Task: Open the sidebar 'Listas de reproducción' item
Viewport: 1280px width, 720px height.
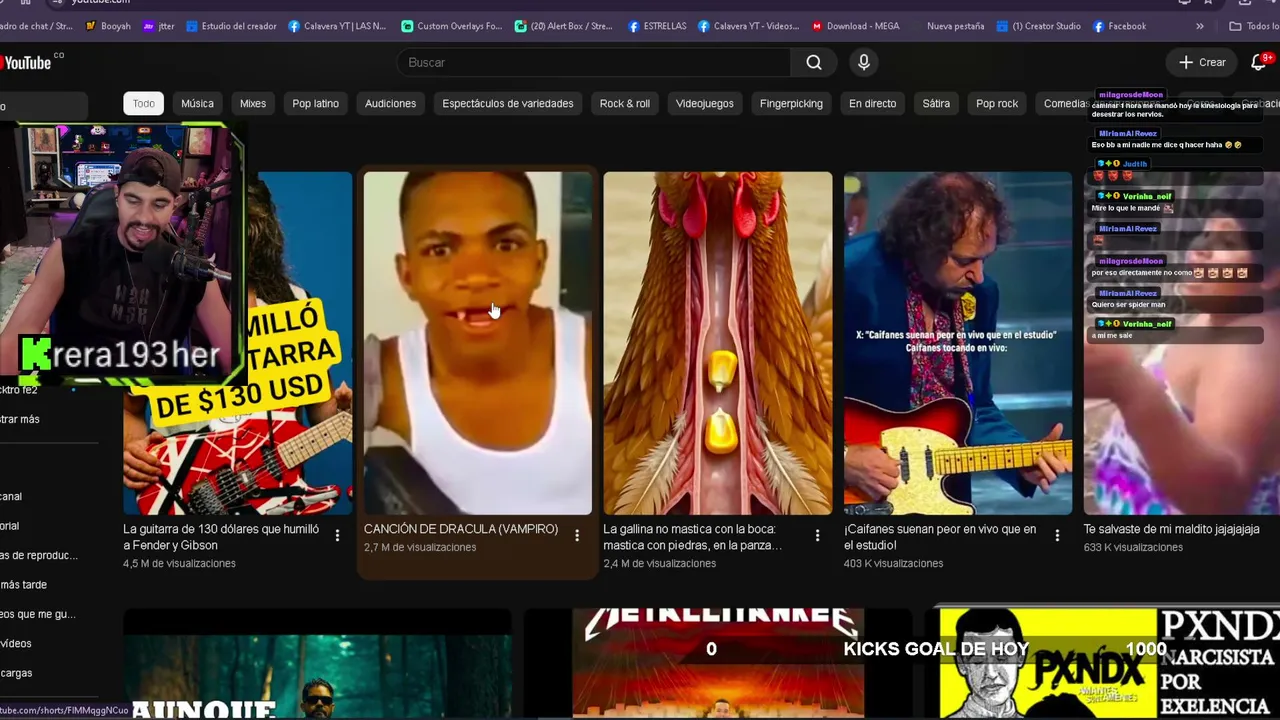Action: point(38,555)
